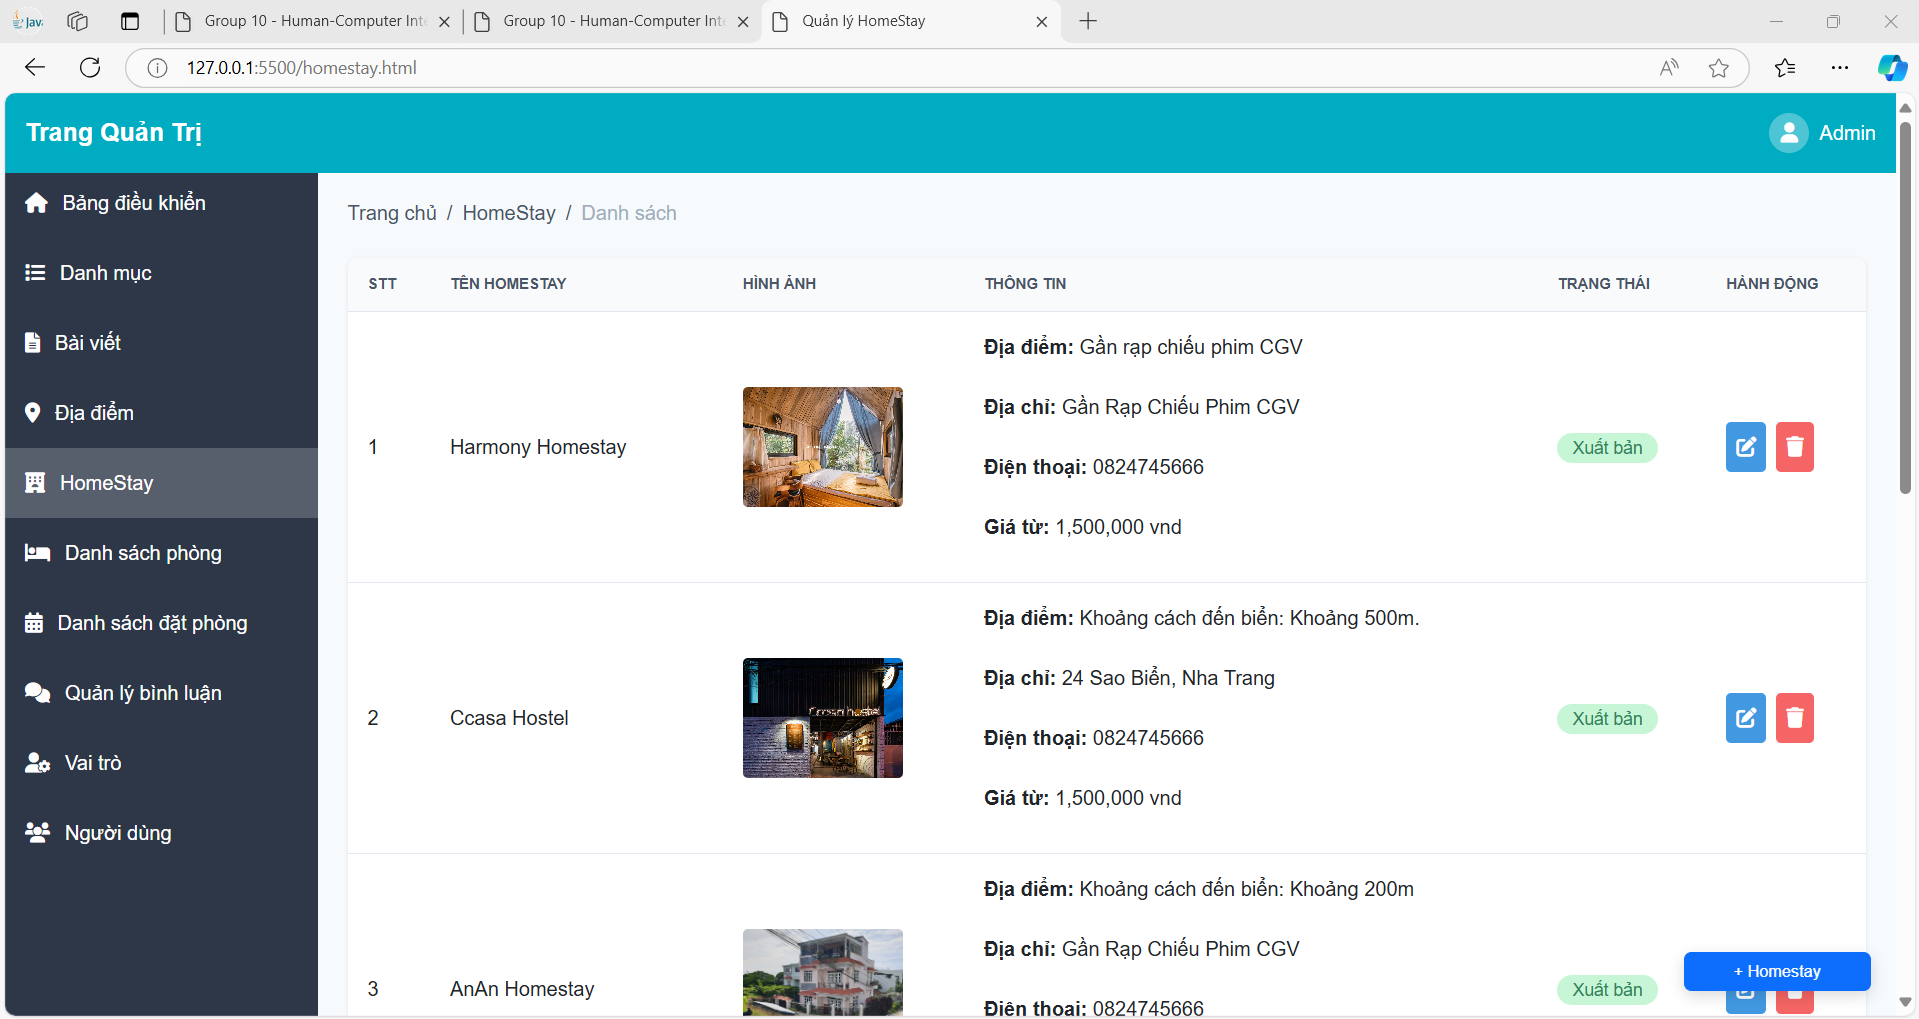Open the Người dùng menu item
The width and height of the screenshot is (1919, 1019).
[161, 833]
